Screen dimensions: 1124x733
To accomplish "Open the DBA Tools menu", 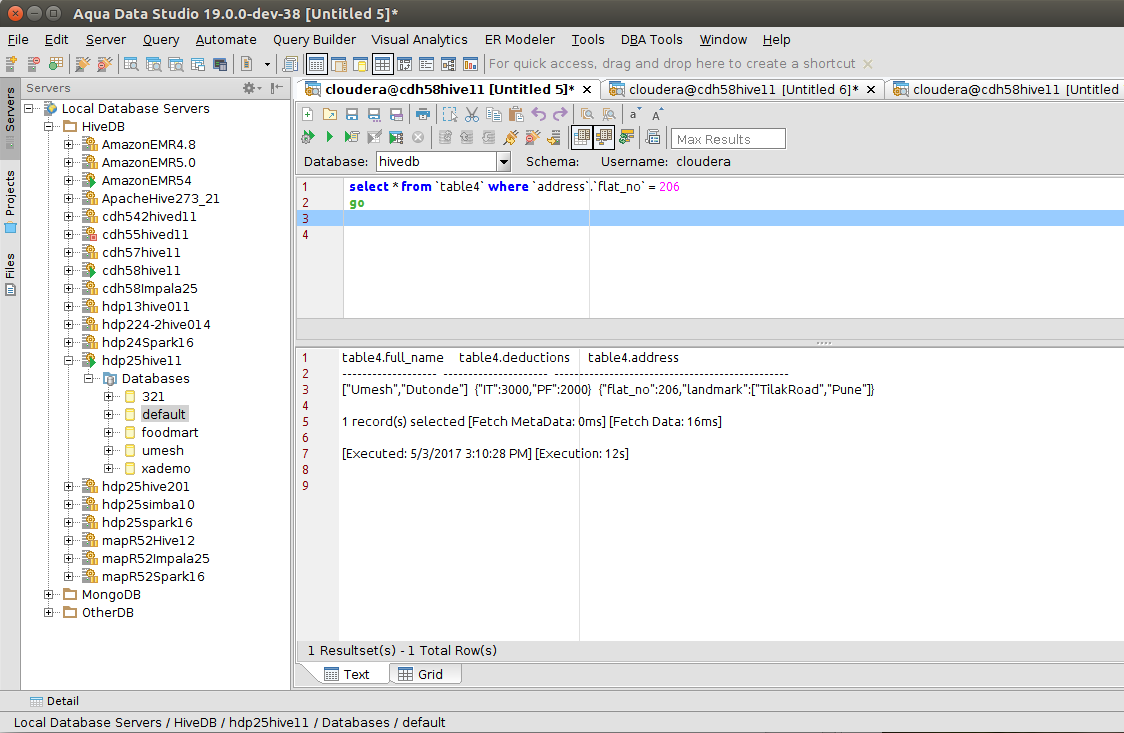I will pos(652,40).
